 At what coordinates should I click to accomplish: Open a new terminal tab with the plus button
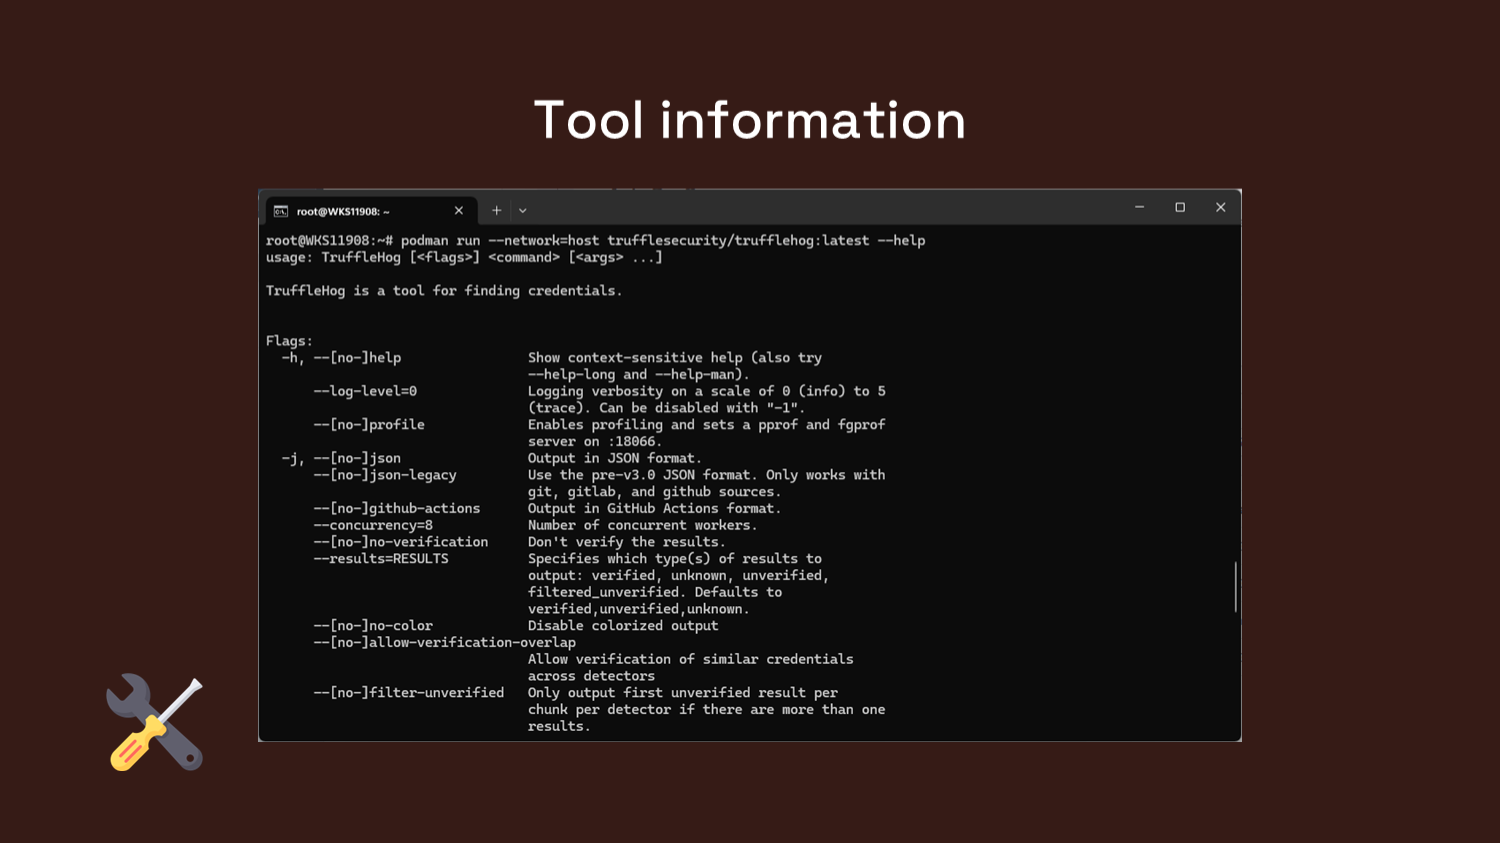coord(496,210)
